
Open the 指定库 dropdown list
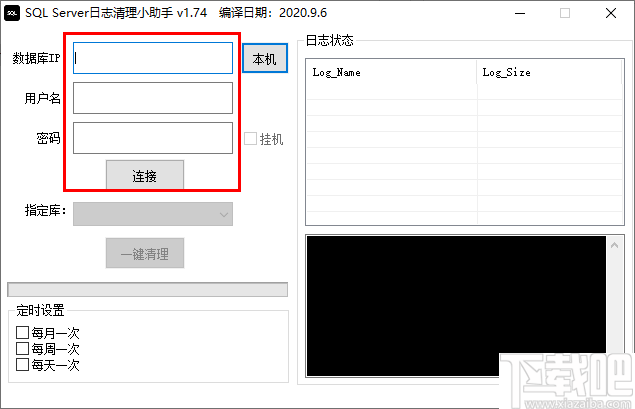(x=153, y=214)
